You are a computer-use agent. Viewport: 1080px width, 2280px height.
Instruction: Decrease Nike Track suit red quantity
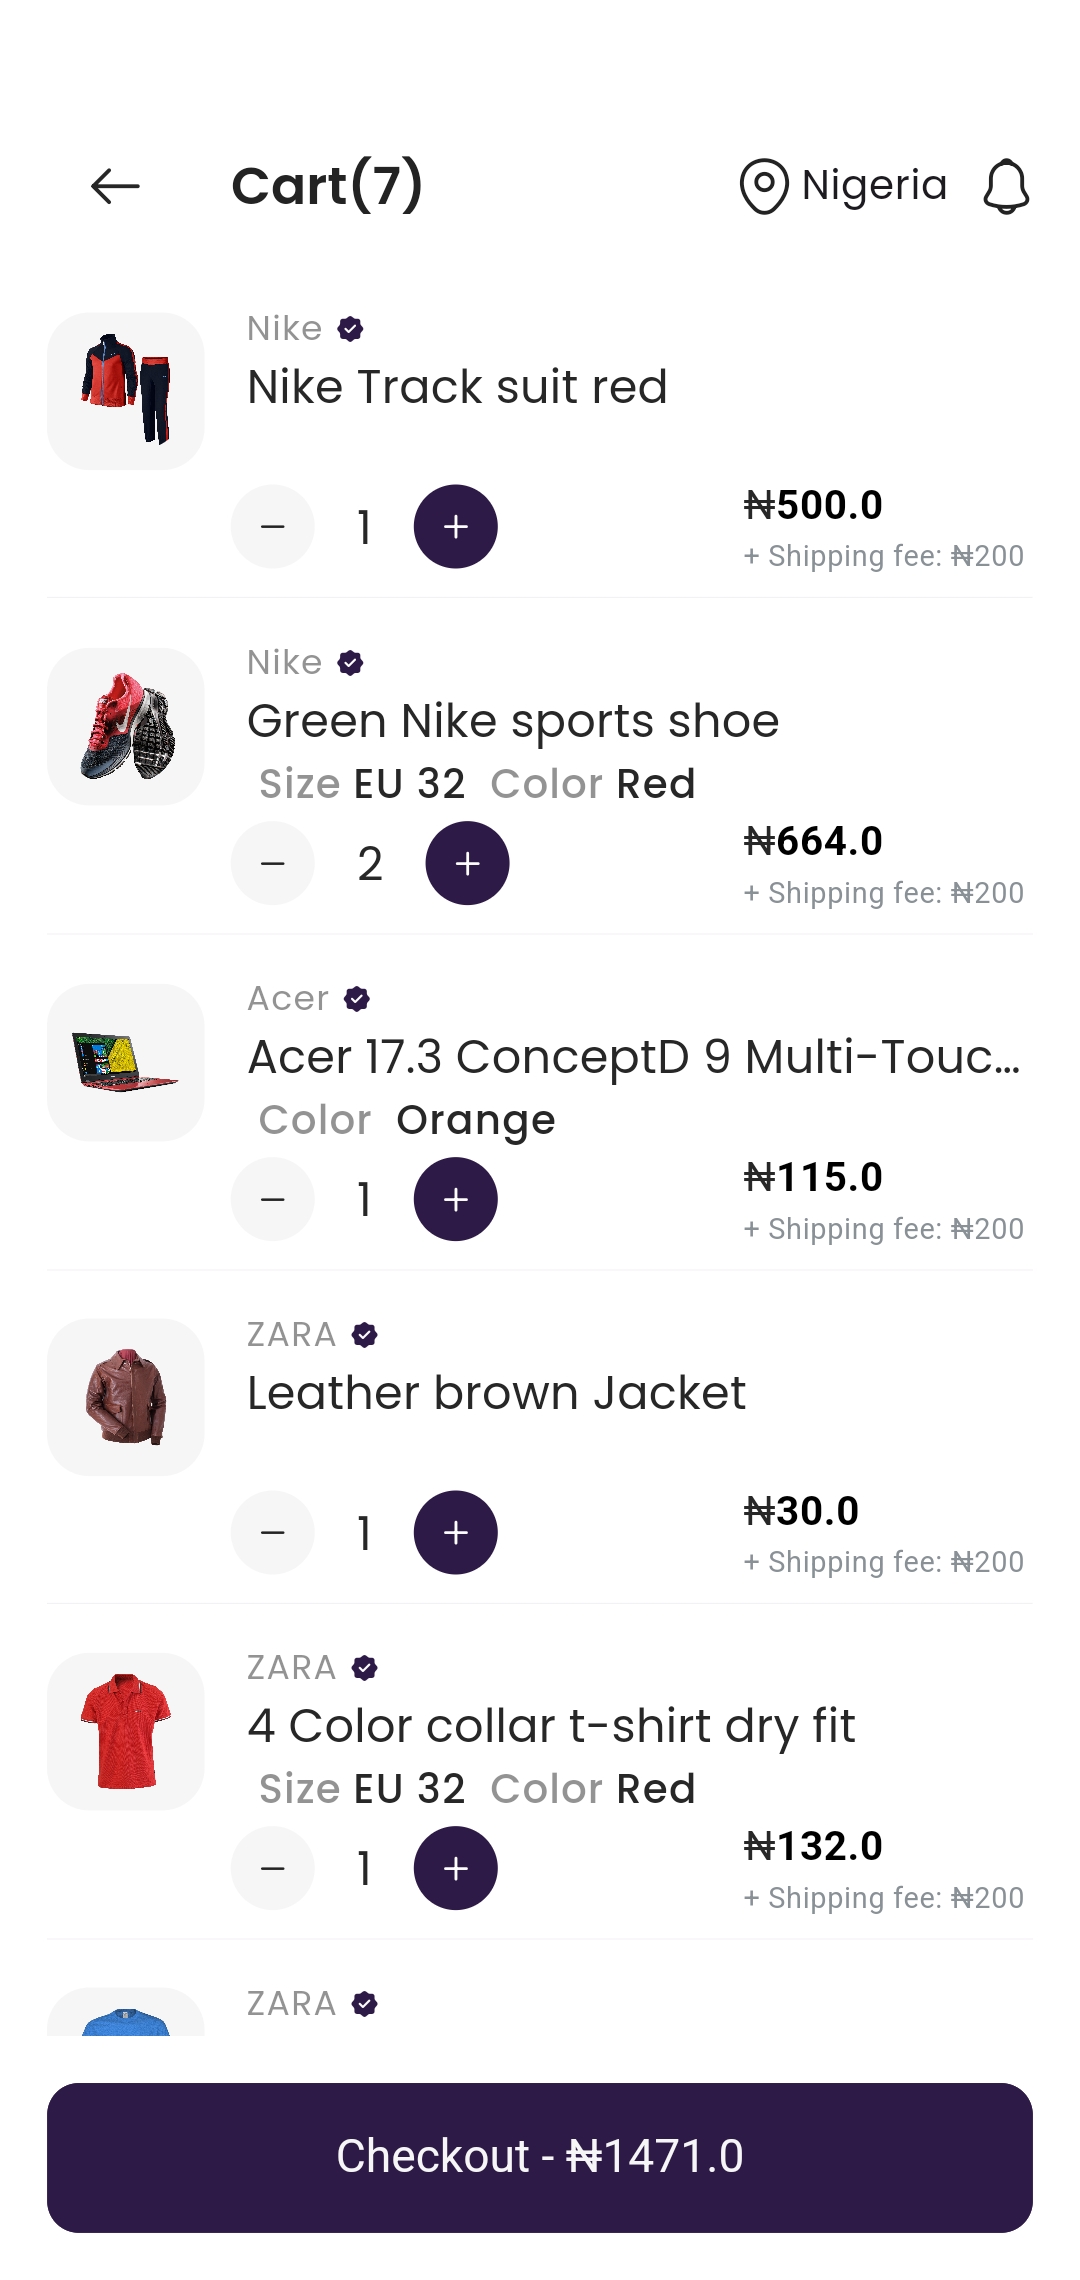pos(273,527)
